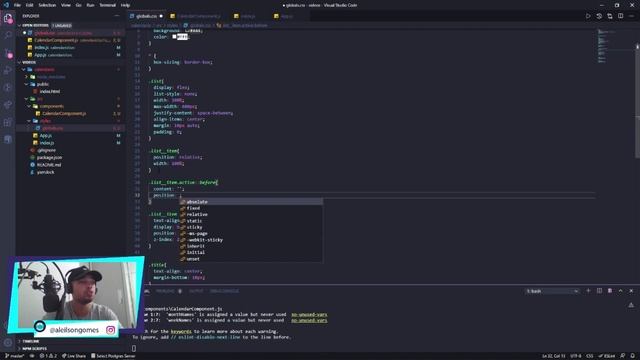Click the kill terminal trash icon

pos(610,291)
